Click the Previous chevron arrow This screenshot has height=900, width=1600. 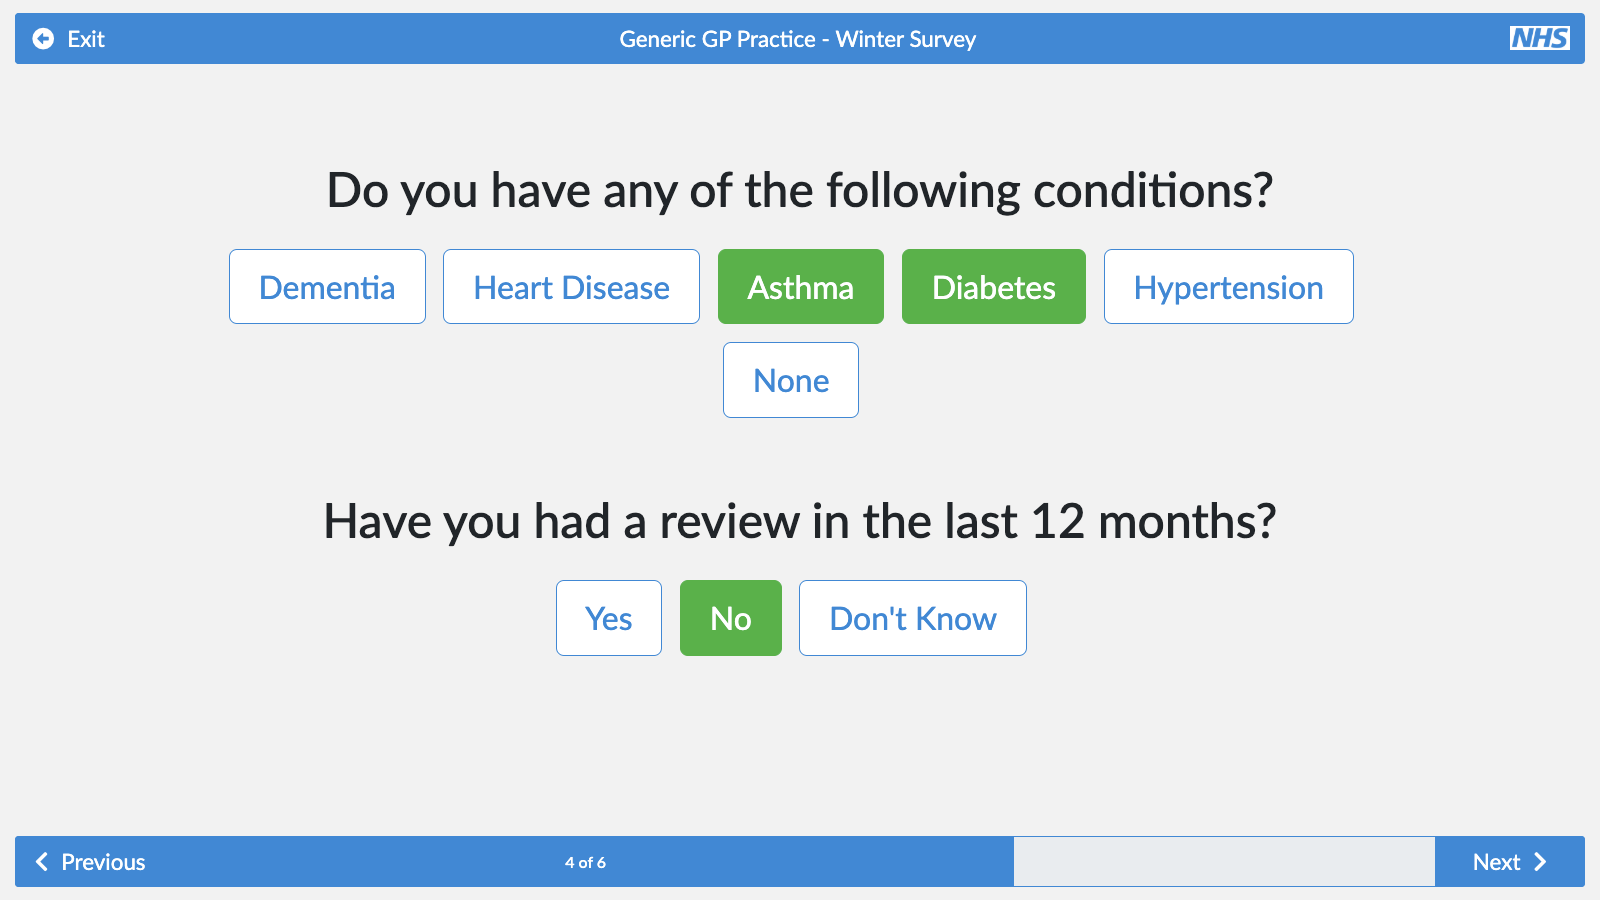pyautogui.click(x=42, y=862)
